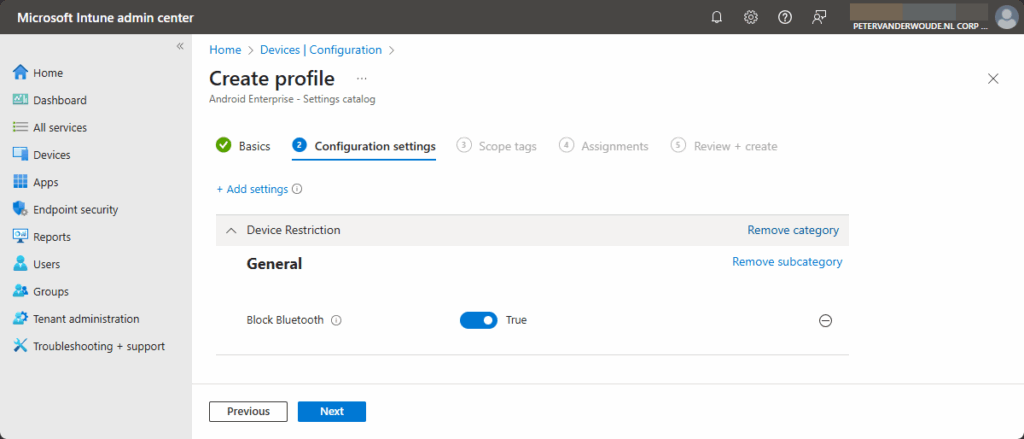Screen dimensions: 1024x439
Task: Click the Remove subcategory link
Action: pyautogui.click(x=787, y=262)
